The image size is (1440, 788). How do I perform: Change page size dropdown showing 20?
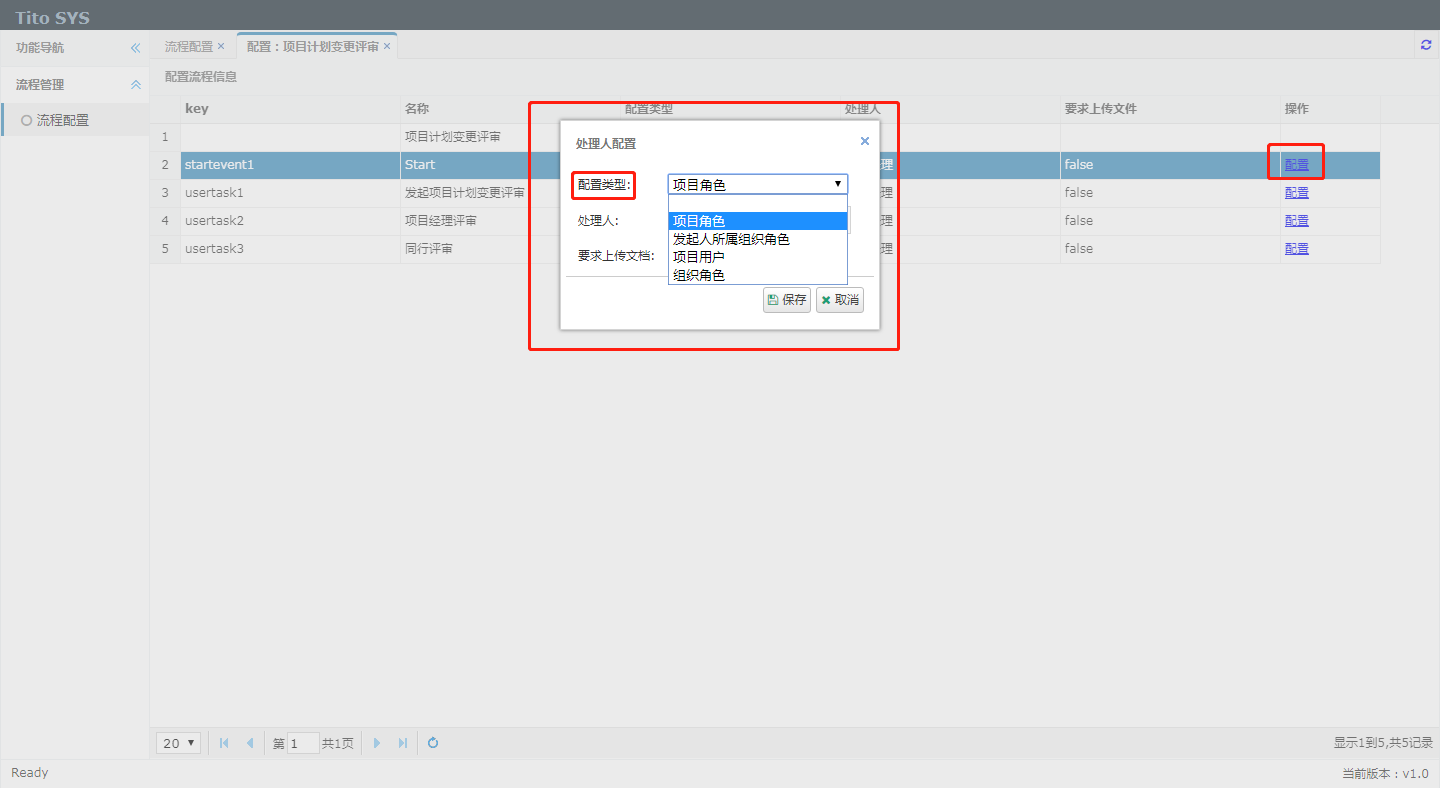178,743
